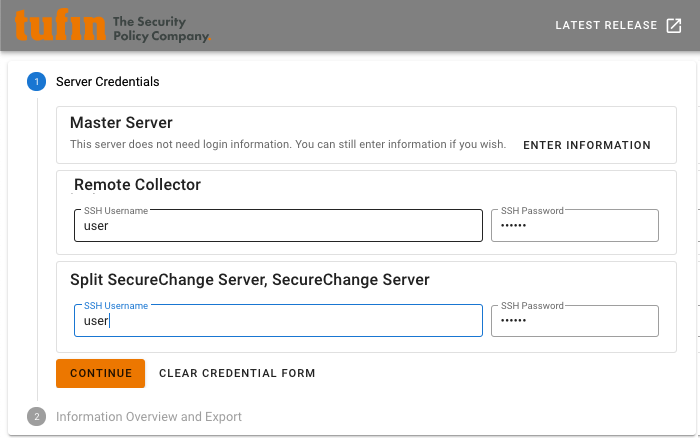Click the Master Server login information note
The height and width of the screenshot is (438, 700).
[x=288, y=145]
